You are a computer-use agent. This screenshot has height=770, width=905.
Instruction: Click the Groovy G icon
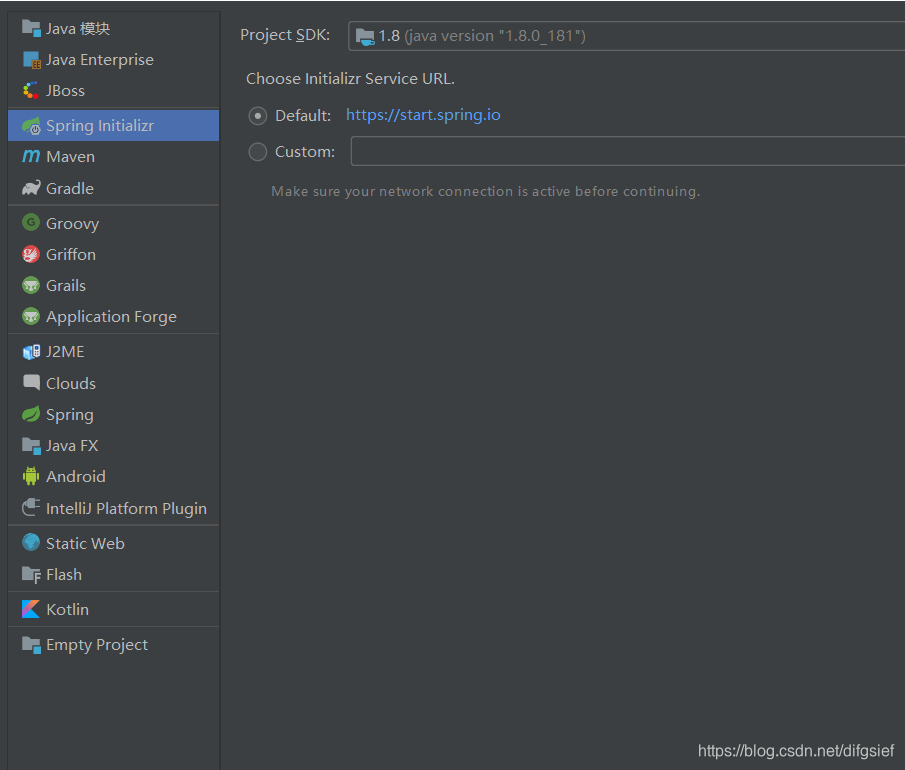coord(31,223)
